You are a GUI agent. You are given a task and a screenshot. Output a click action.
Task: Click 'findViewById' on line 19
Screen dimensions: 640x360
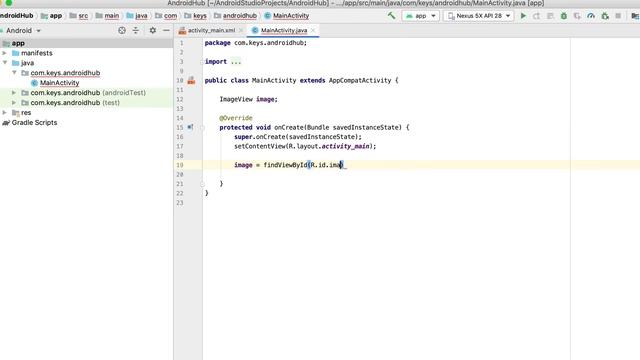[x=285, y=165]
